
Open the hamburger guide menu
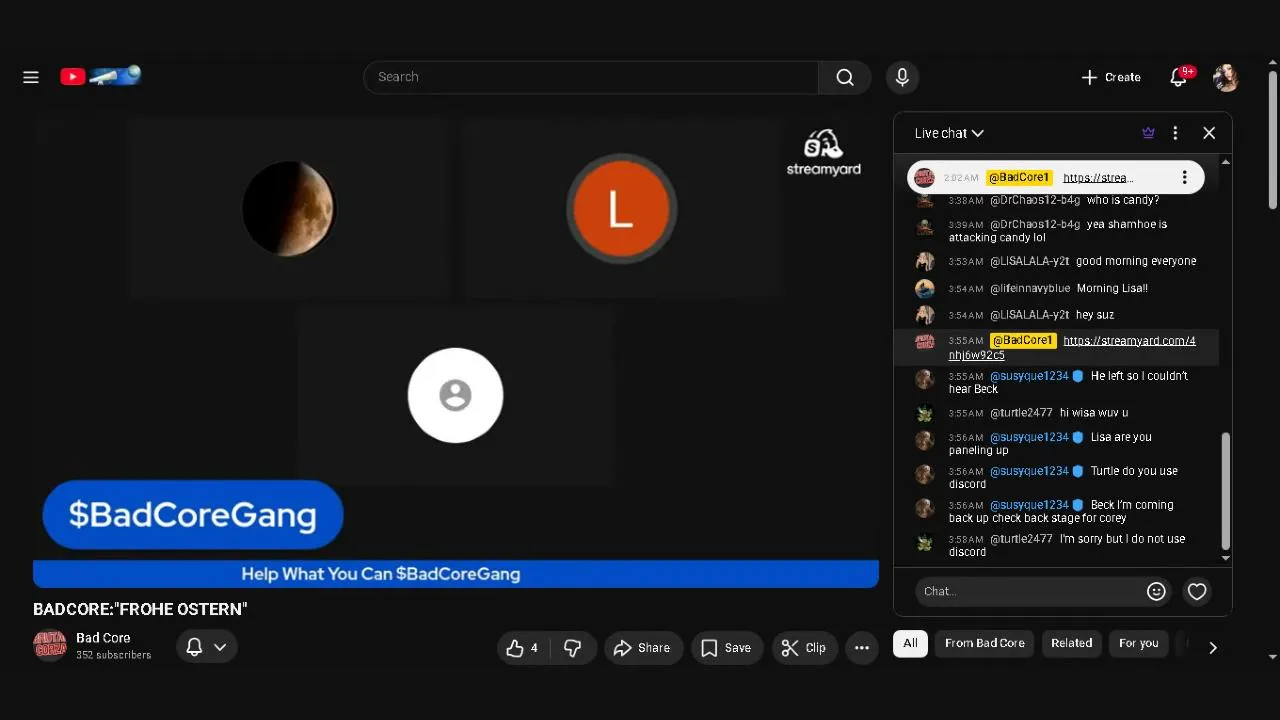click(31, 77)
